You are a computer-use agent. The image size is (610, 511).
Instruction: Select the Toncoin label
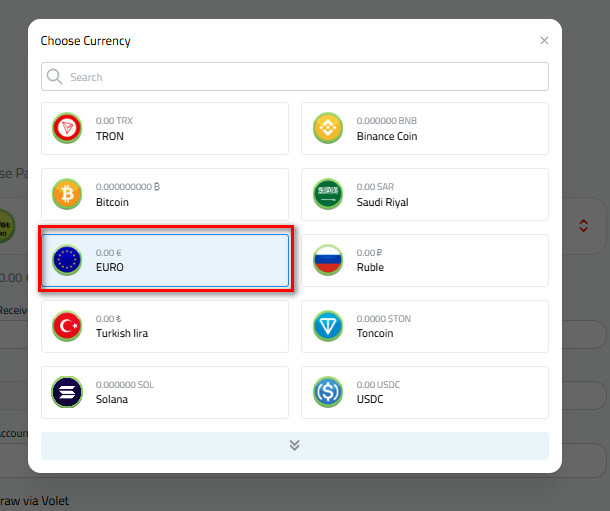375,333
